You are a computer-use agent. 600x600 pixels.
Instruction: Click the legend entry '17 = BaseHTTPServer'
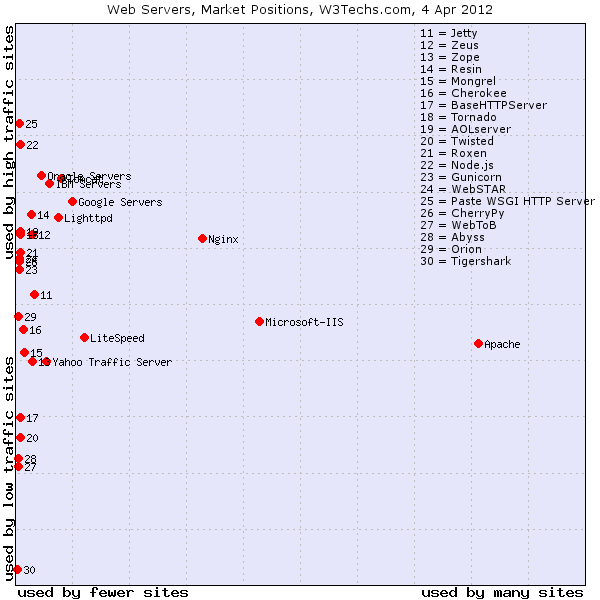[484, 105]
